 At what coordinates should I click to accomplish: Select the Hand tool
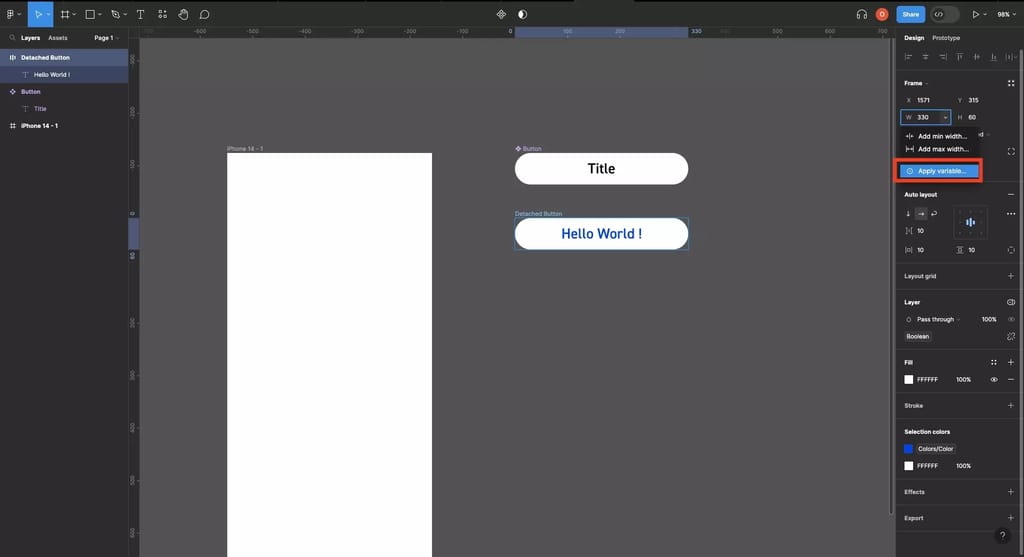pos(184,14)
